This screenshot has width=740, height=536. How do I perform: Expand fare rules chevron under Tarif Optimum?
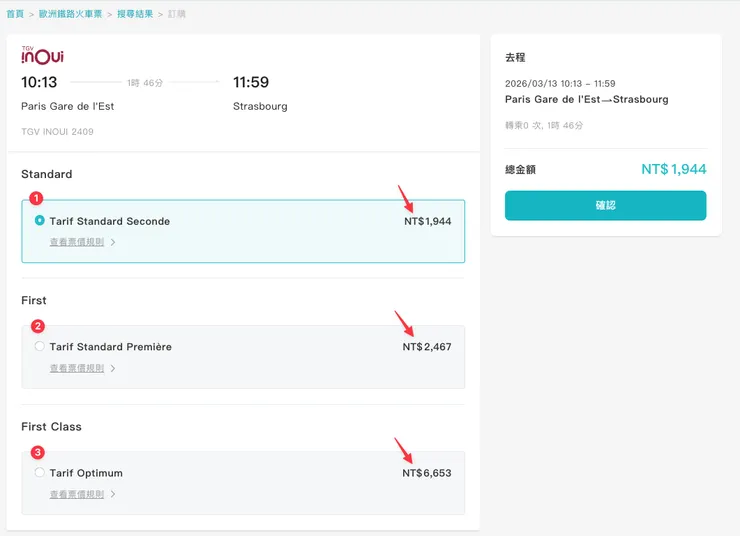tap(113, 494)
